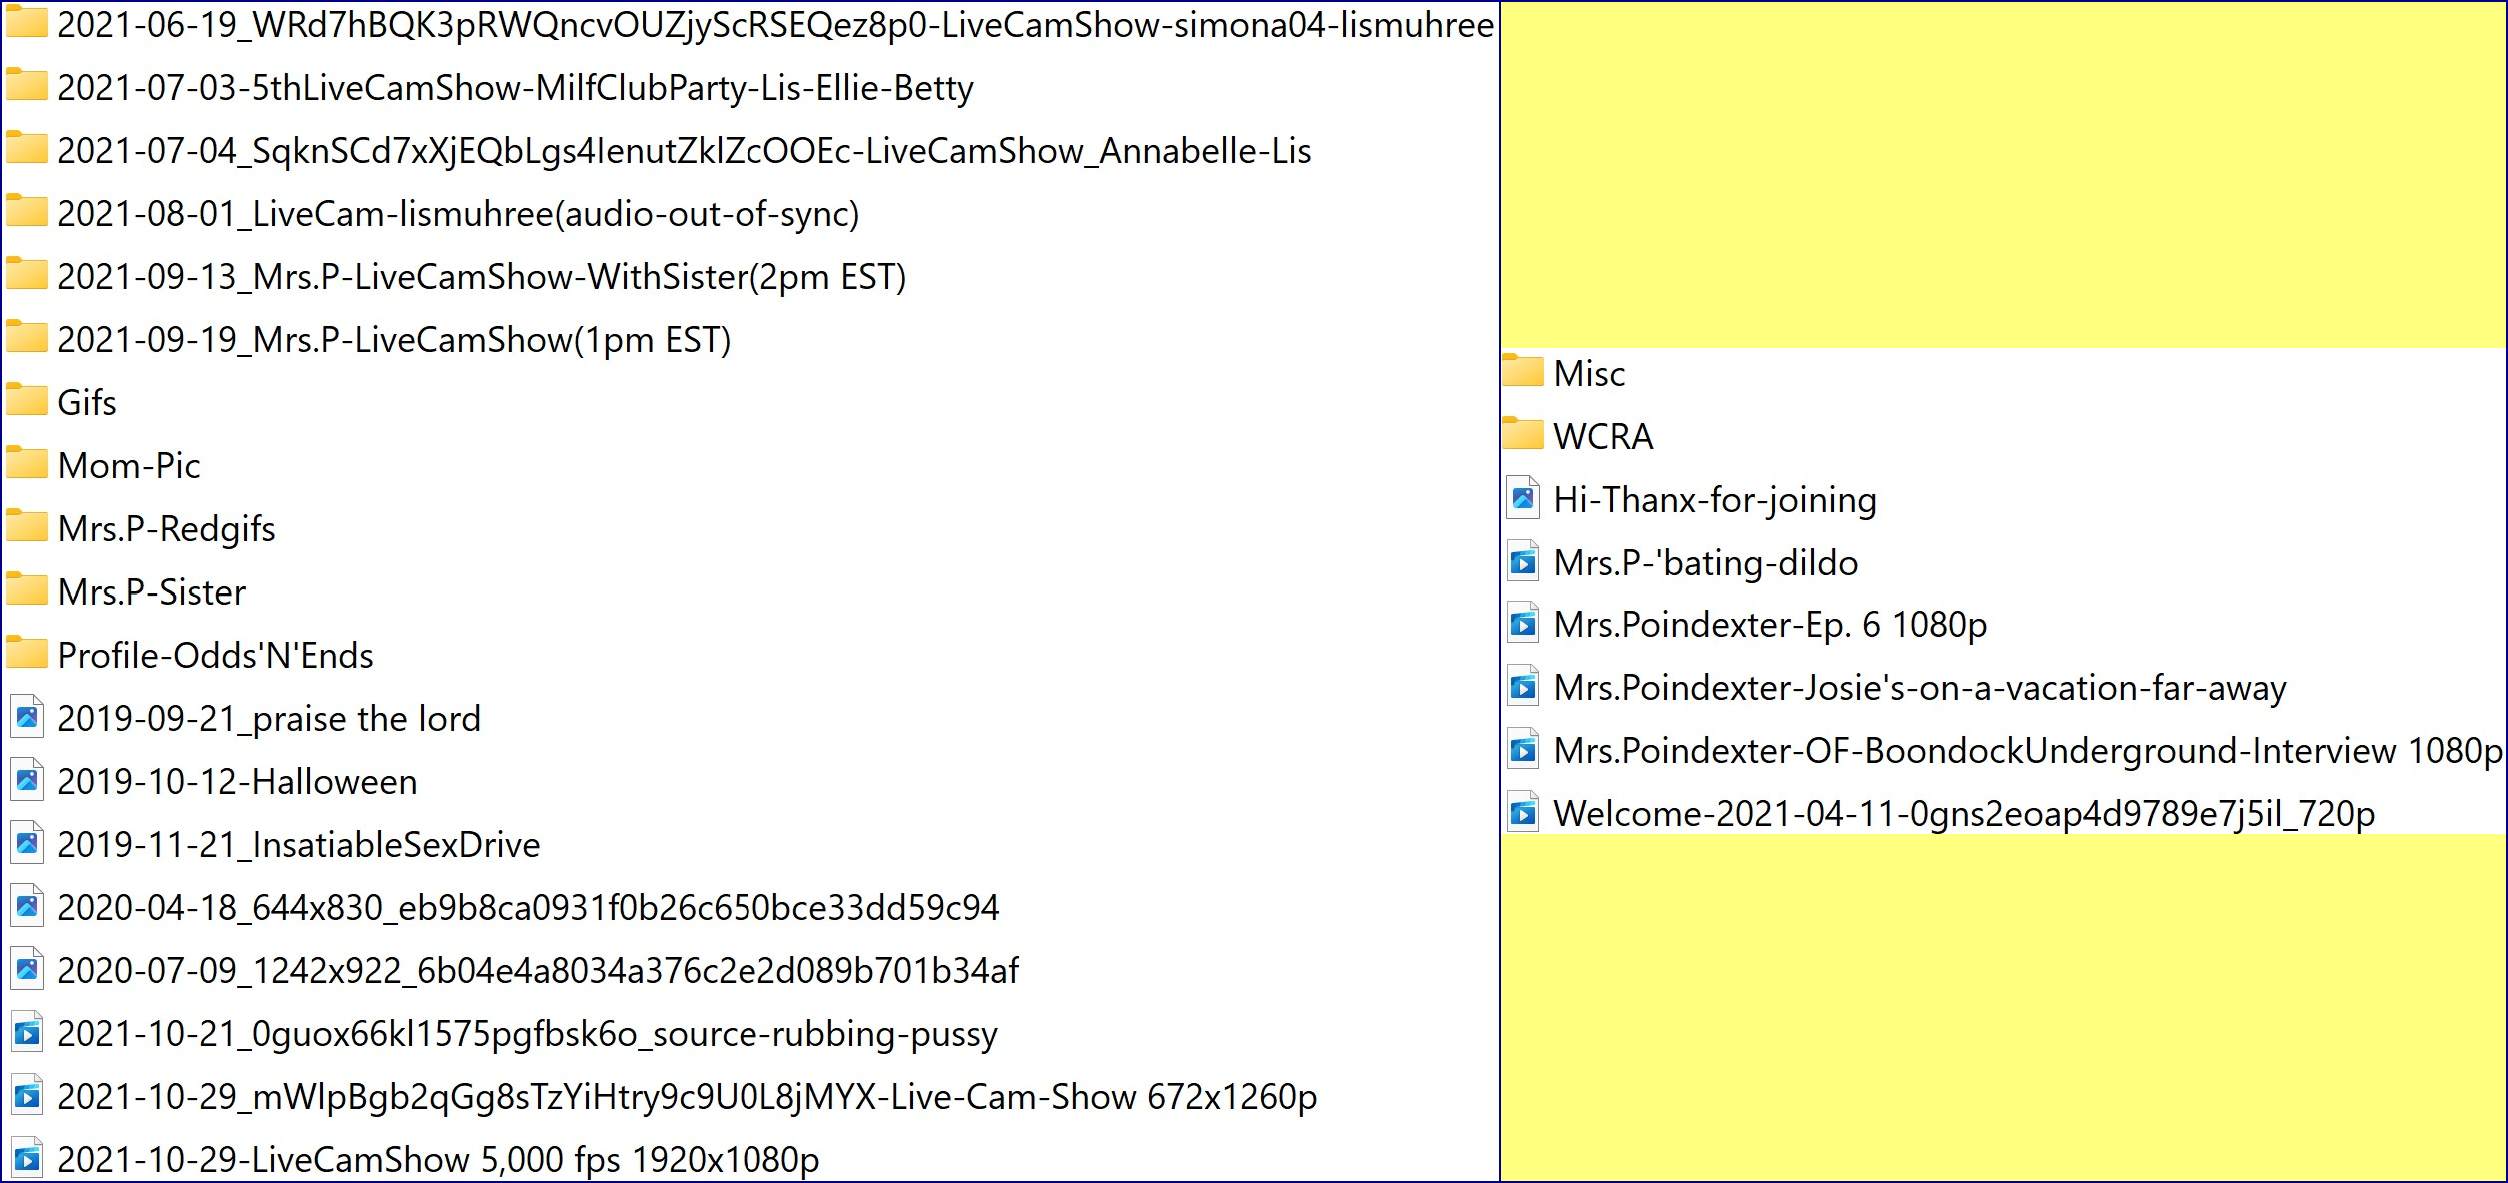Screen dimensions: 2508x1183
Task: Select folder 2021-09-19_Mrs.P-LiveCamShow(1pm EST)
Action: (x=394, y=340)
